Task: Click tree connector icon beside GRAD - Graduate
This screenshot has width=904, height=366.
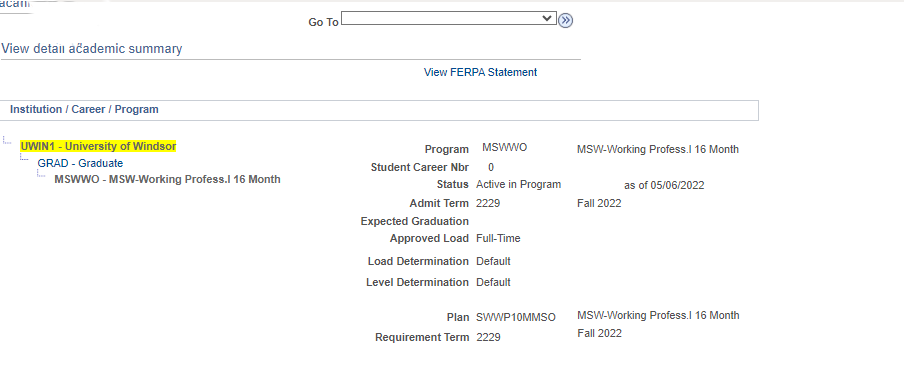Action: point(24,157)
